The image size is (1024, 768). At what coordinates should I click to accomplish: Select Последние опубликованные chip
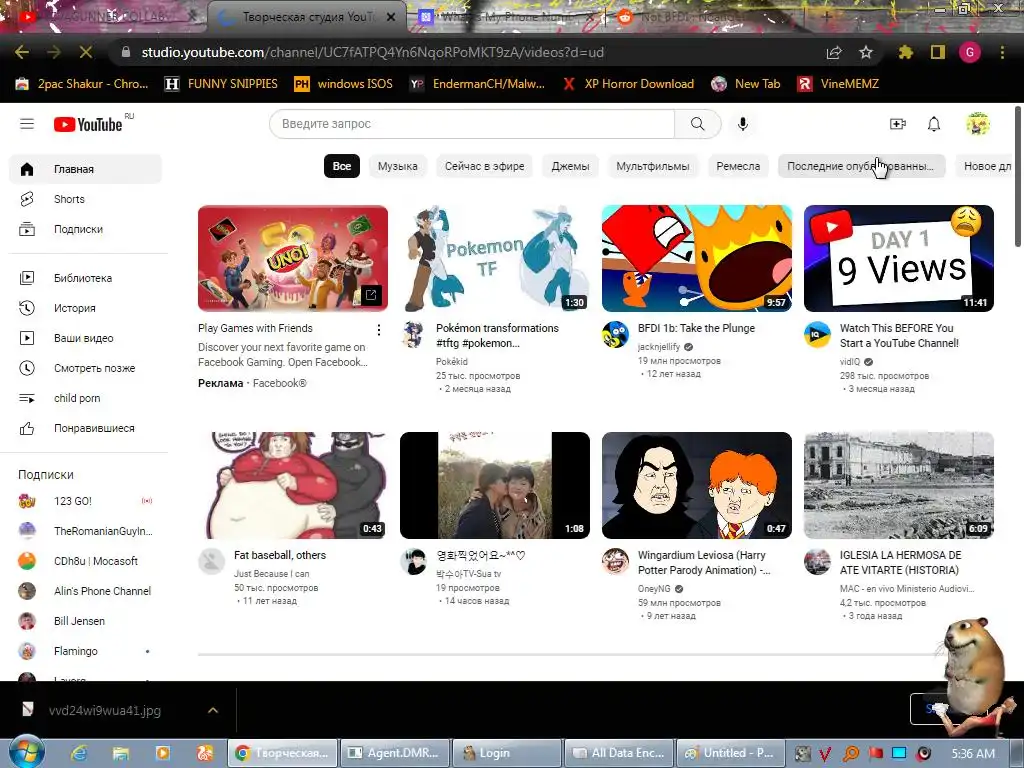coord(861,166)
